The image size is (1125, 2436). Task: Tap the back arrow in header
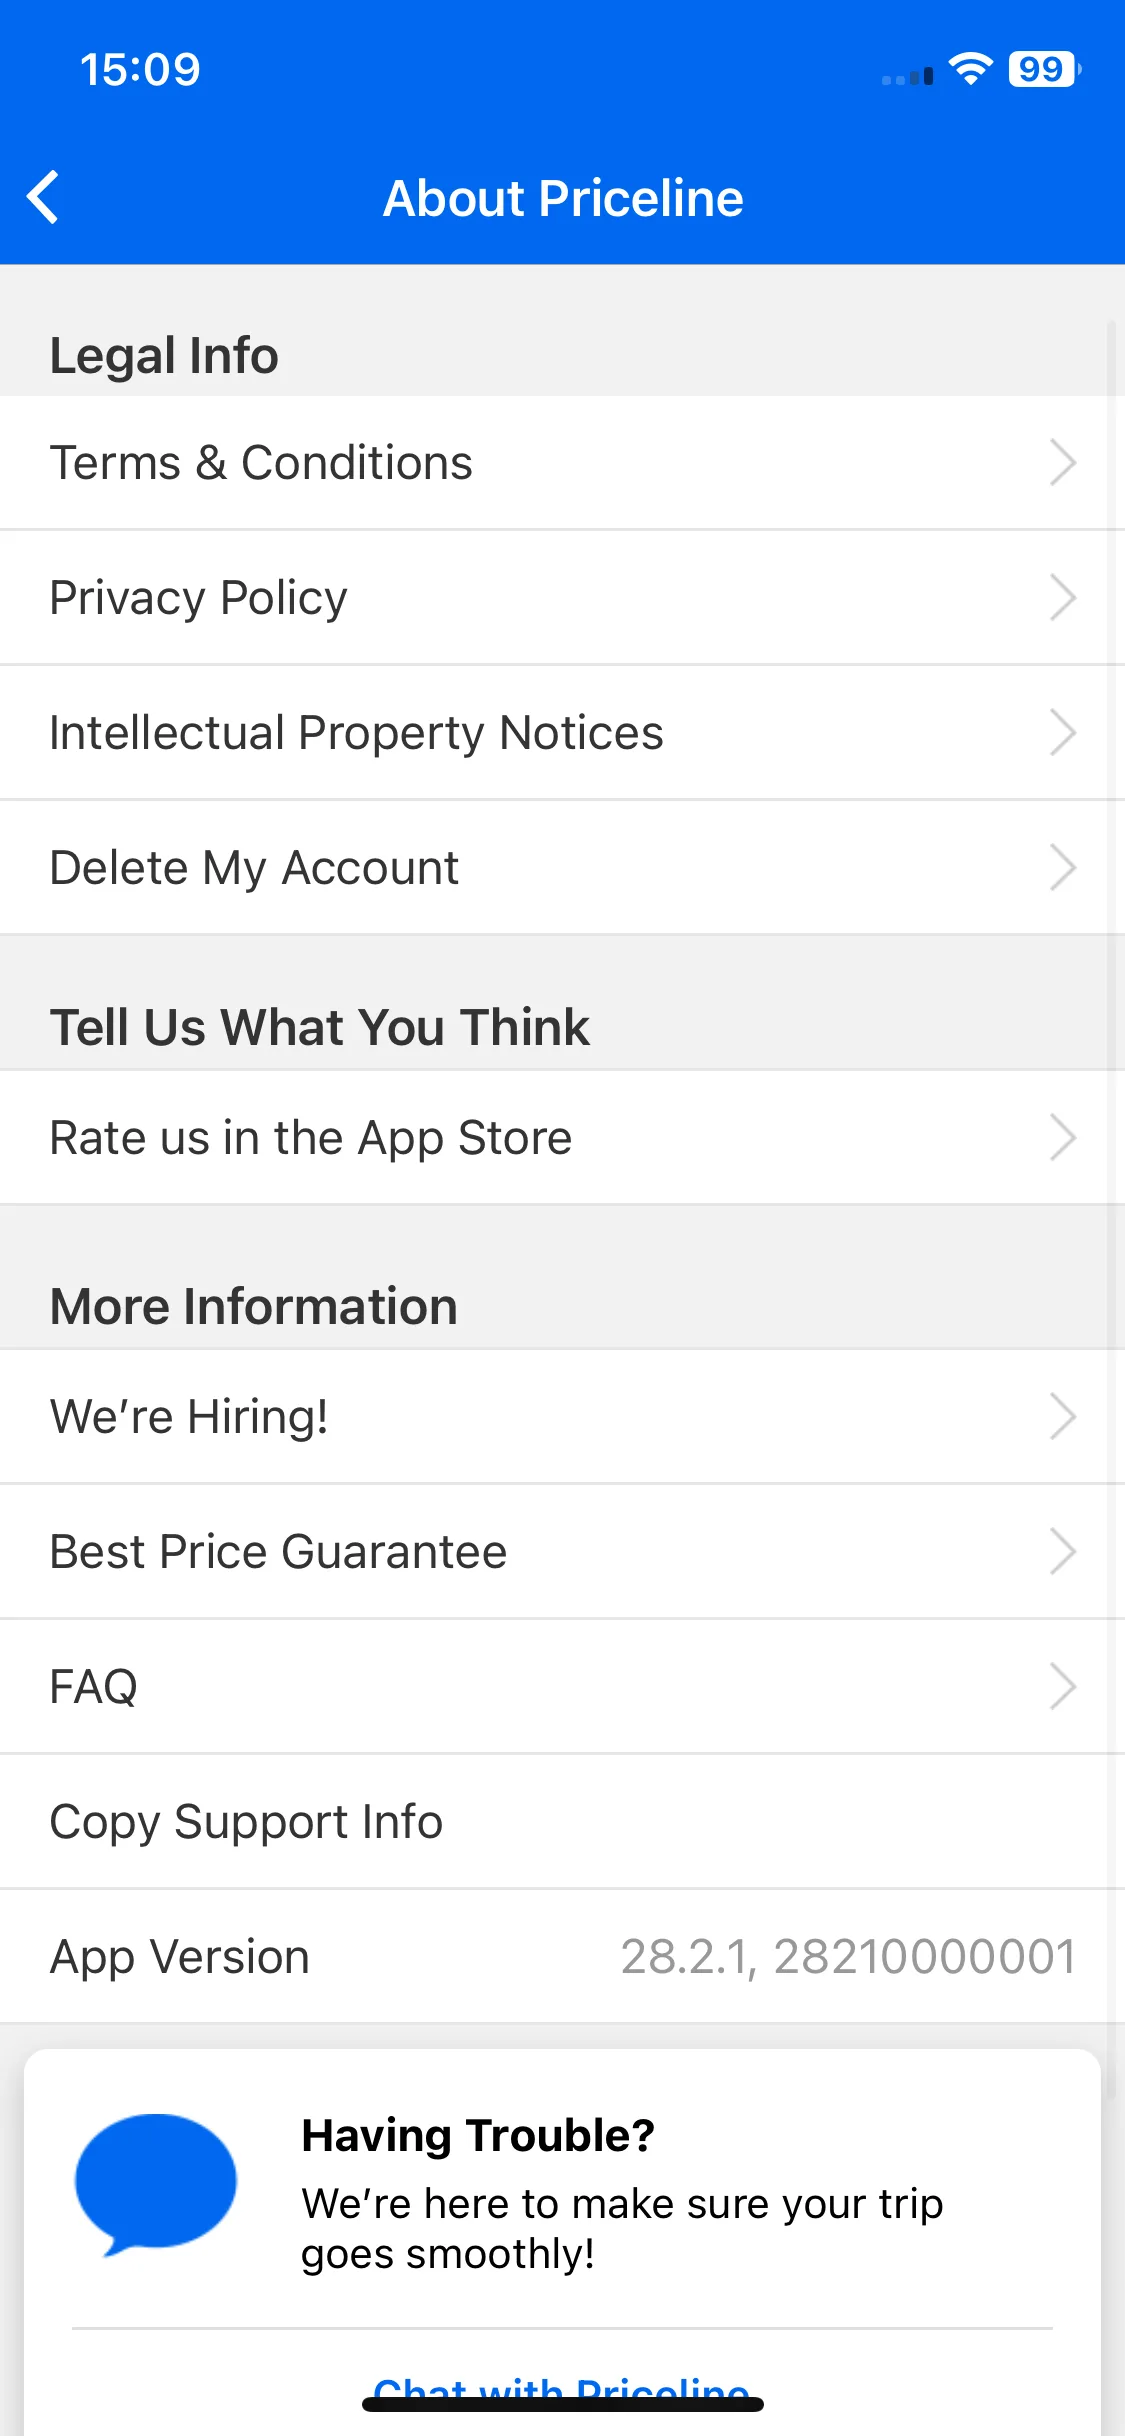43,197
